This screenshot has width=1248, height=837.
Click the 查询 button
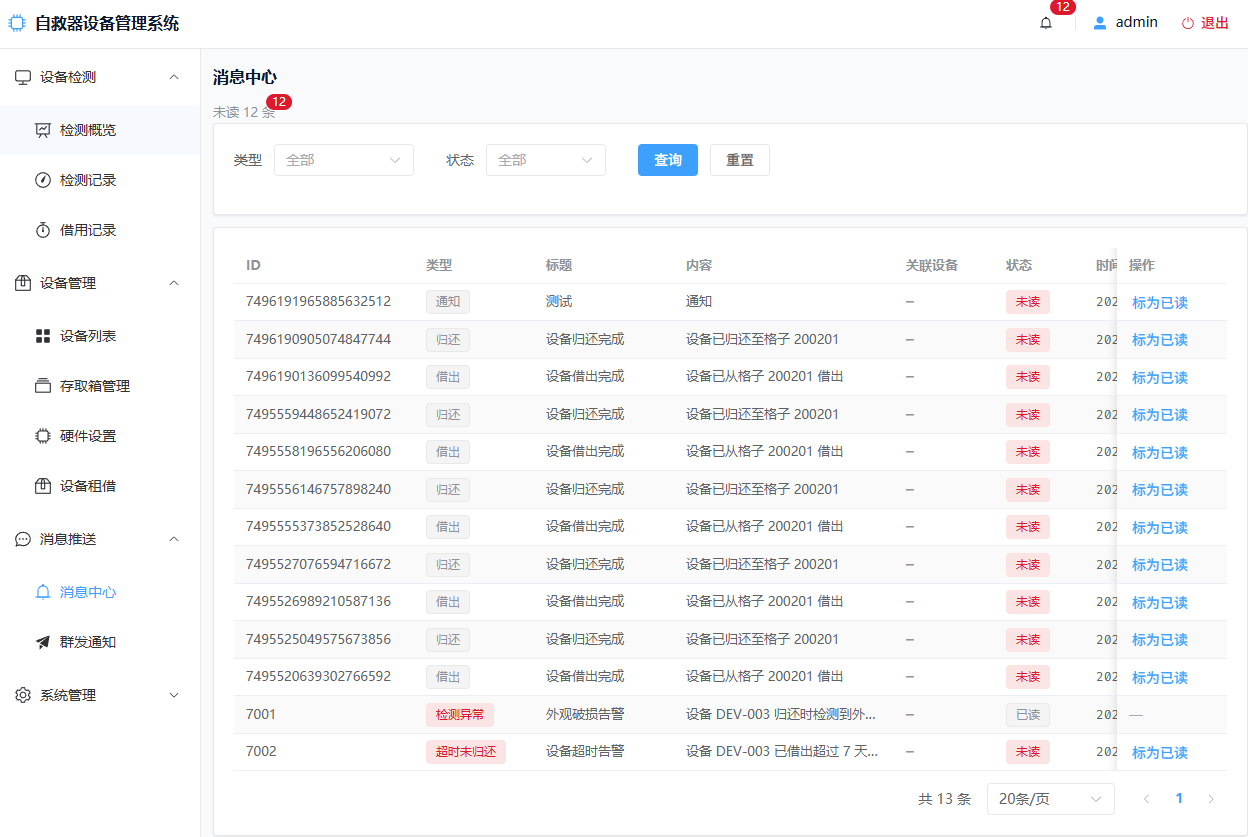(x=668, y=160)
